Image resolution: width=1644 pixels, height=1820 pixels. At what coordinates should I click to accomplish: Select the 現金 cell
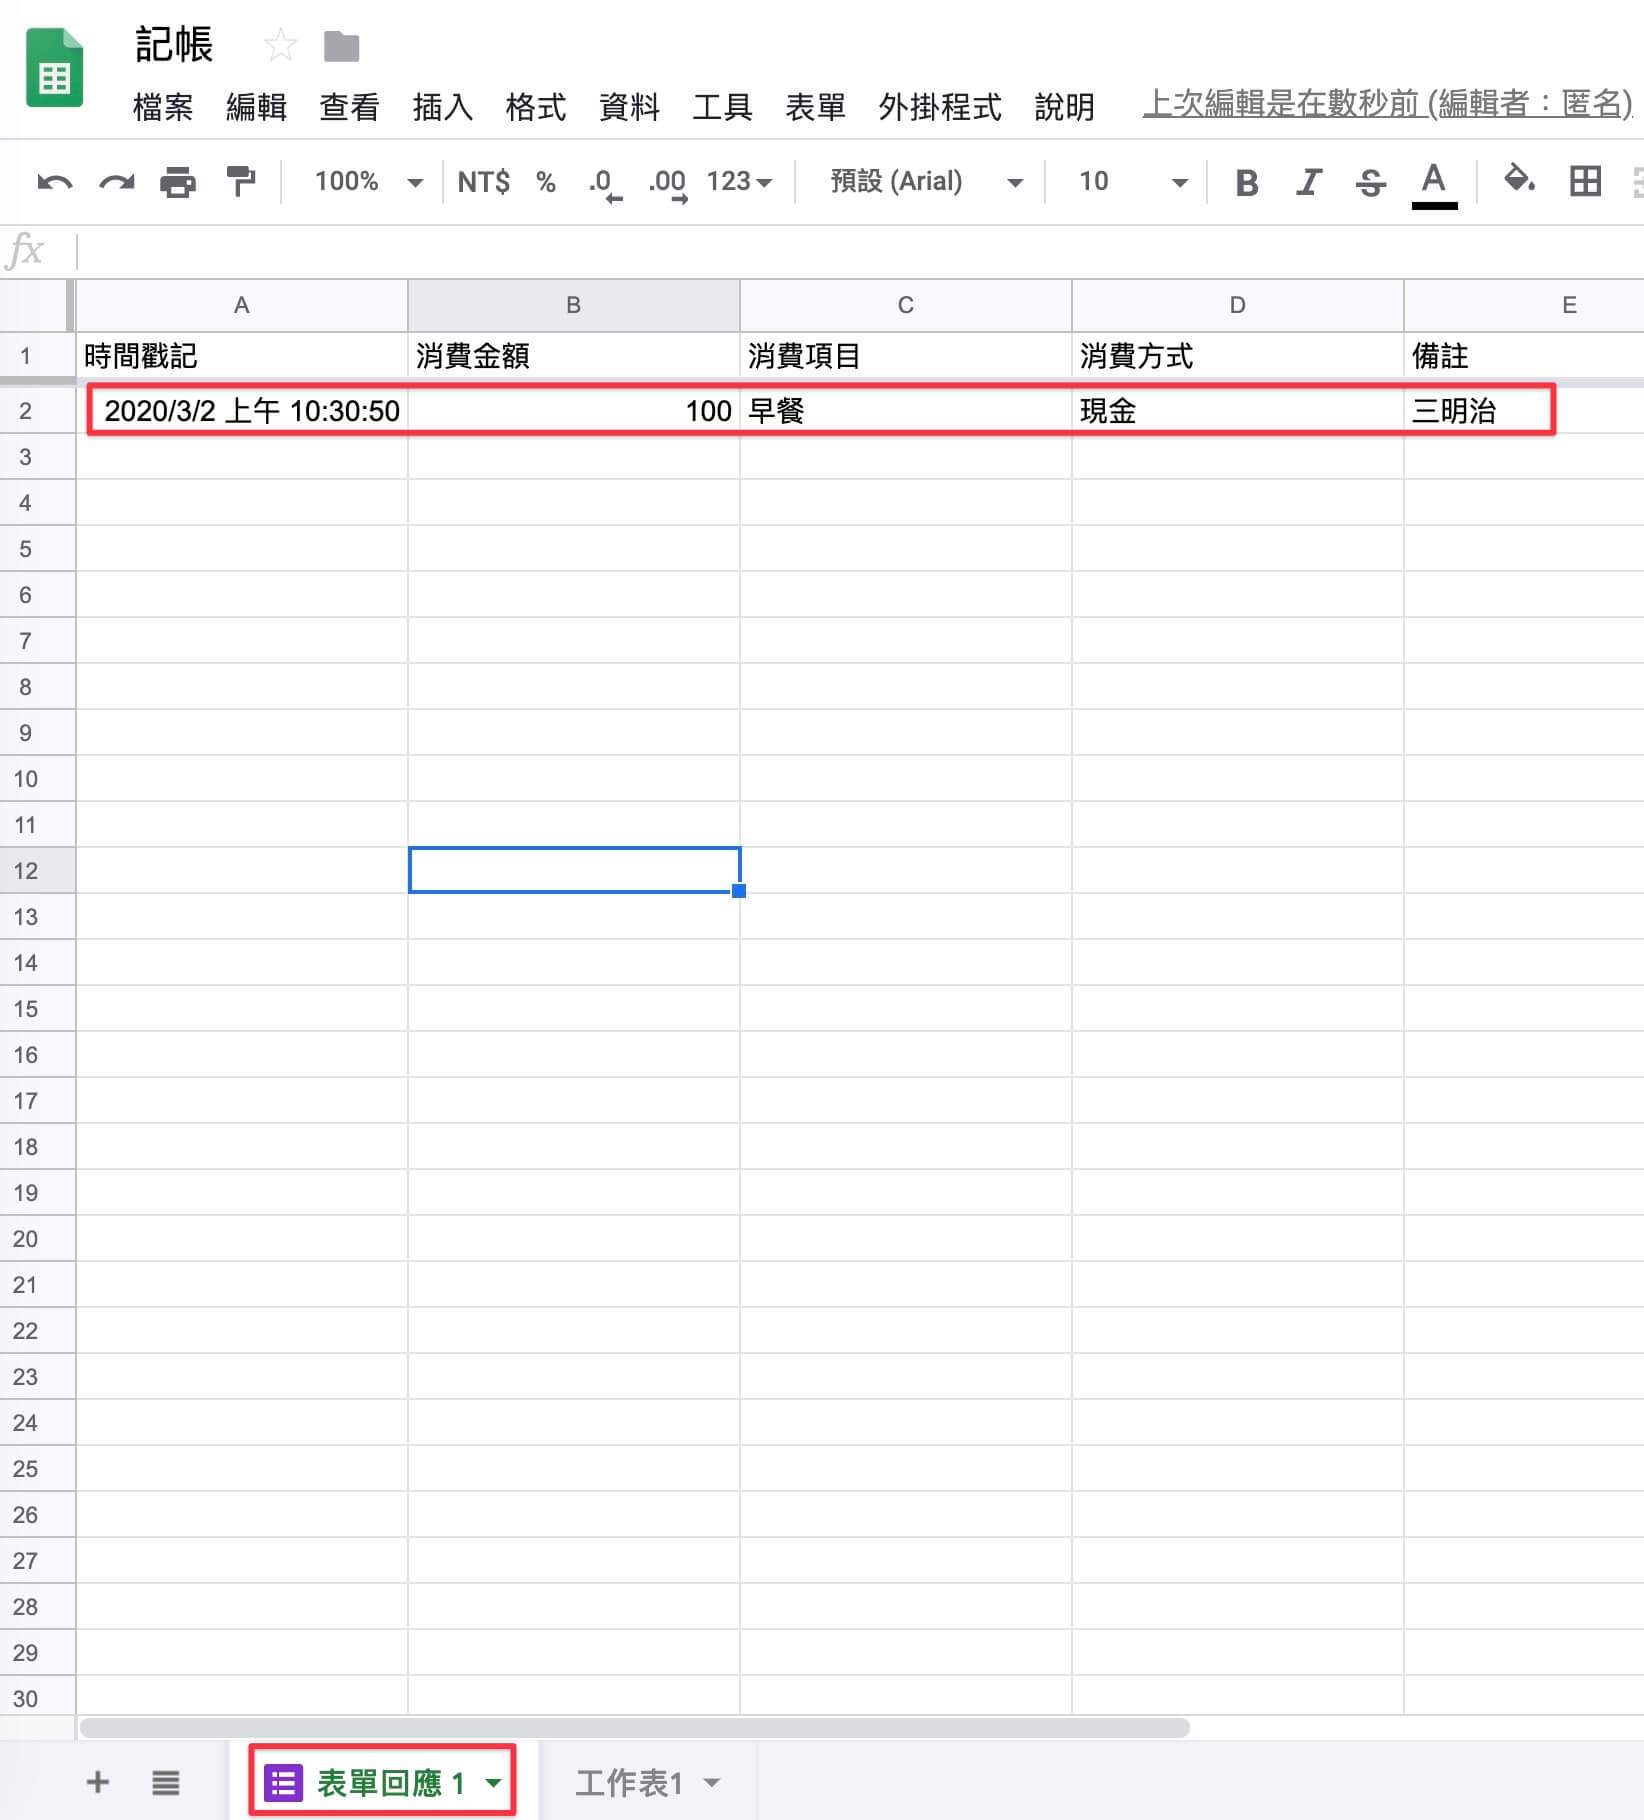1238,411
